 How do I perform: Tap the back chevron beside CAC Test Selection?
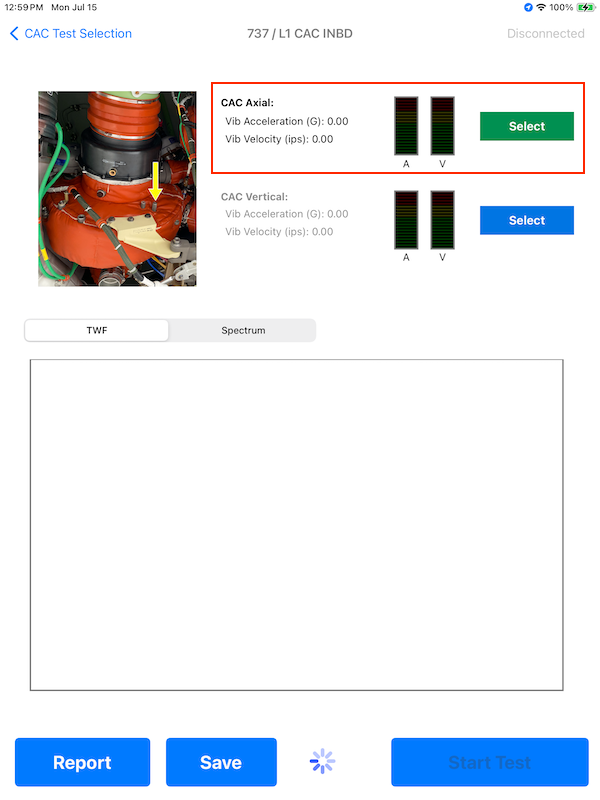point(14,34)
